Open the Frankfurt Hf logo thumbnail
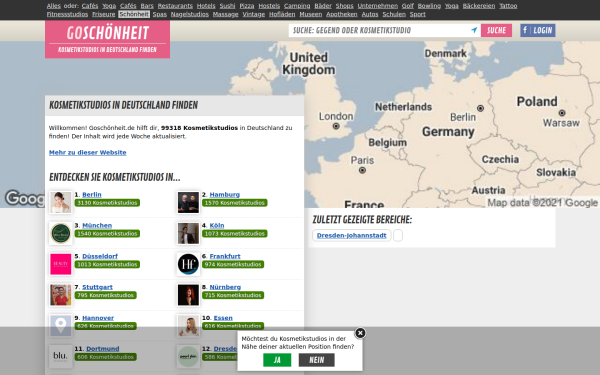This screenshot has height=375, width=600. (188, 264)
